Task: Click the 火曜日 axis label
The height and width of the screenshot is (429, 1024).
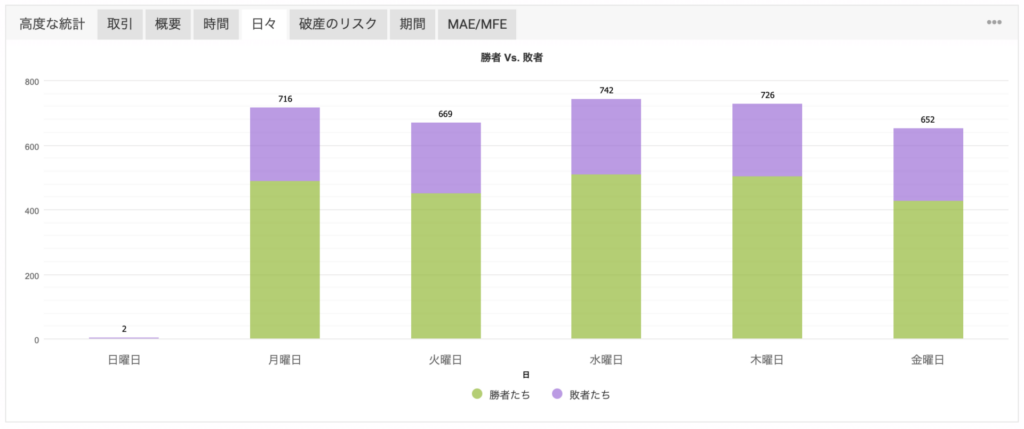Action: [446, 360]
